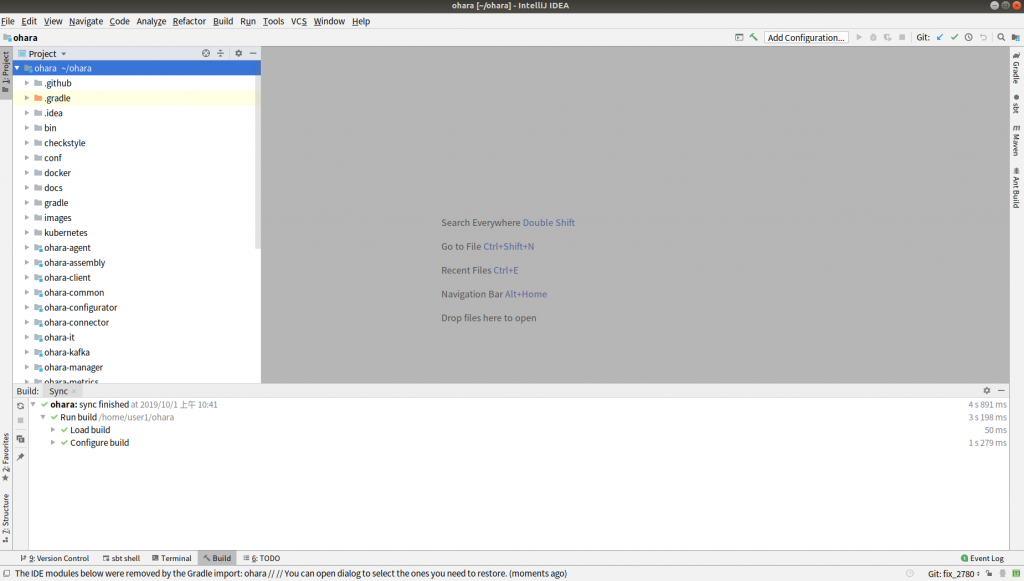The width and height of the screenshot is (1024, 581).
Task: Click the Stop square icon in toolbar
Action: pos(902,37)
